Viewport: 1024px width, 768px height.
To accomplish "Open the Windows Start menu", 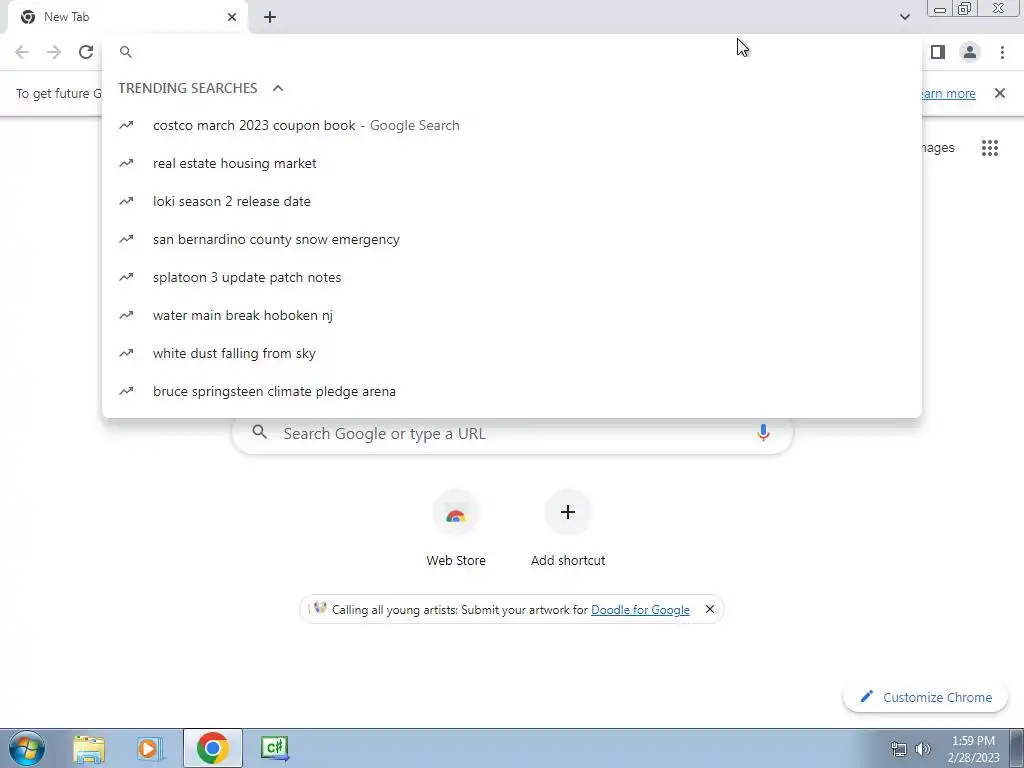I will [27, 748].
